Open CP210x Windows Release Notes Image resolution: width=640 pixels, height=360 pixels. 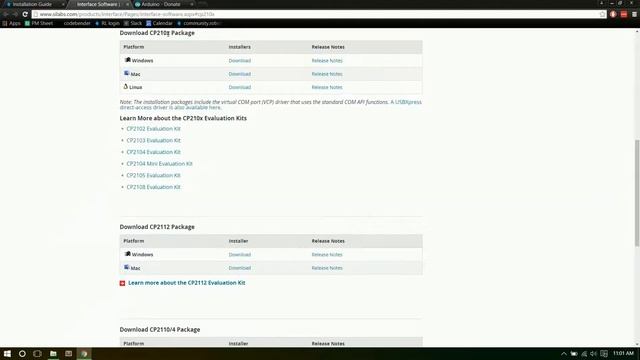click(x=327, y=60)
